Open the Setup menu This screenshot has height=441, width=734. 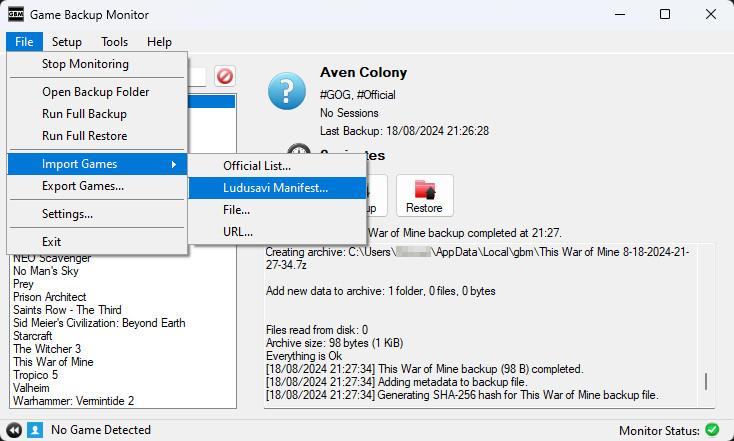click(x=67, y=42)
